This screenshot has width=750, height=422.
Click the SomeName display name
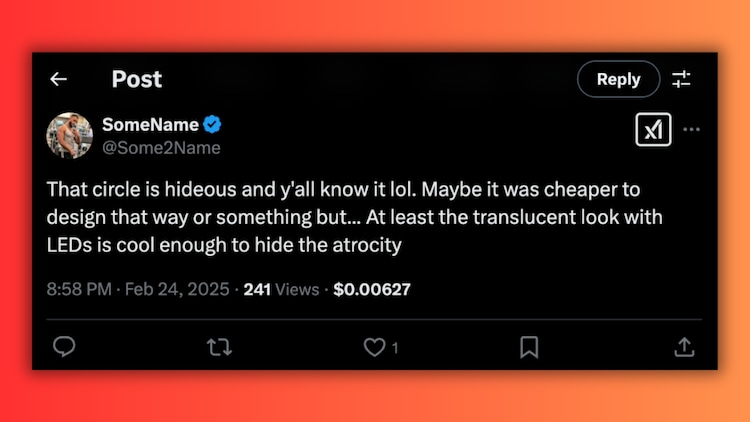tap(150, 125)
